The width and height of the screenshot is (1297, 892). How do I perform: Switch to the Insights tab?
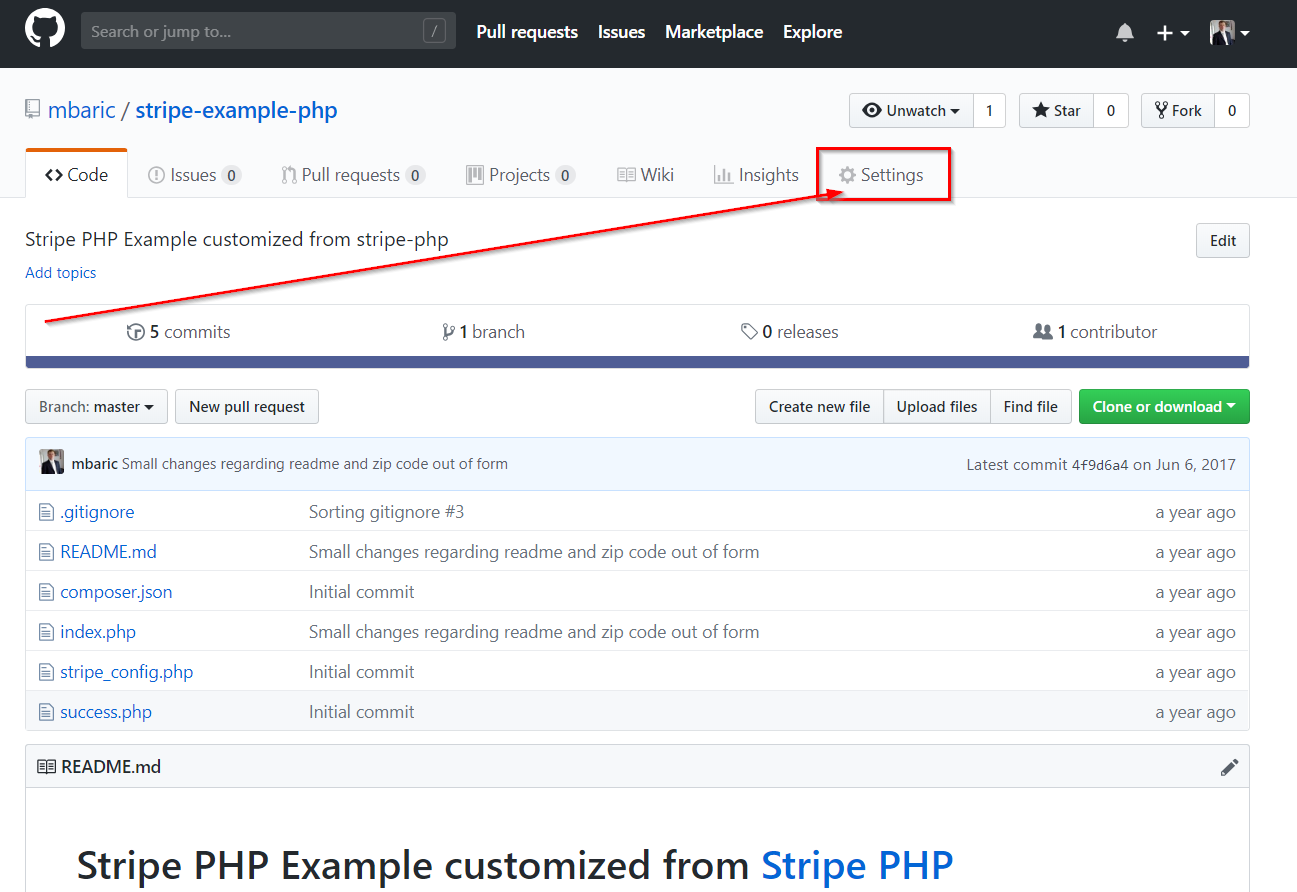756,175
